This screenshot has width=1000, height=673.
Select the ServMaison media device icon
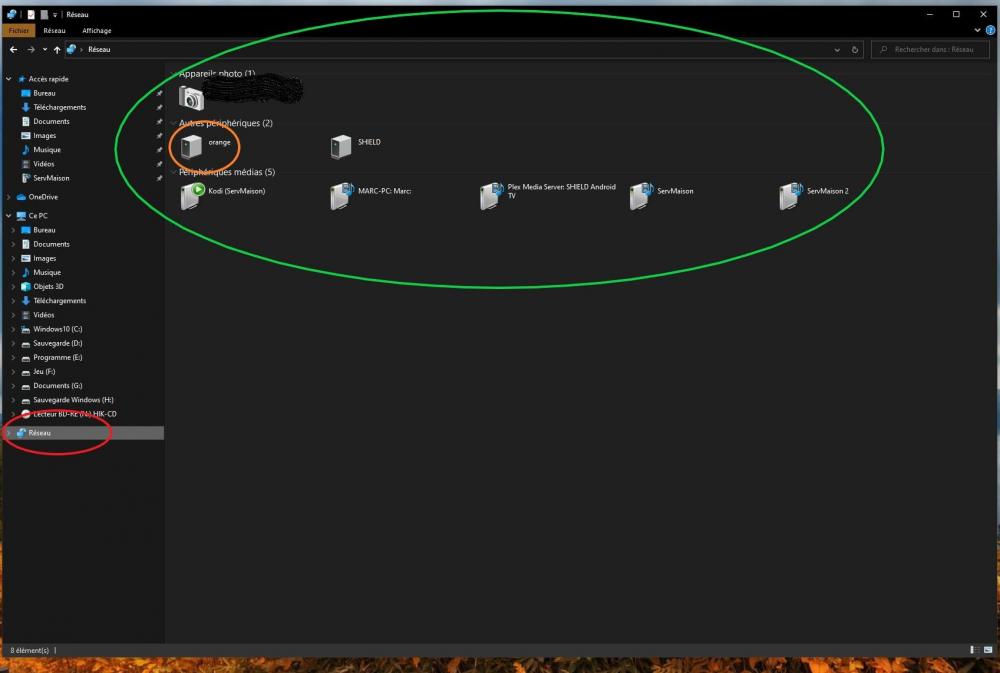coord(640,196)
